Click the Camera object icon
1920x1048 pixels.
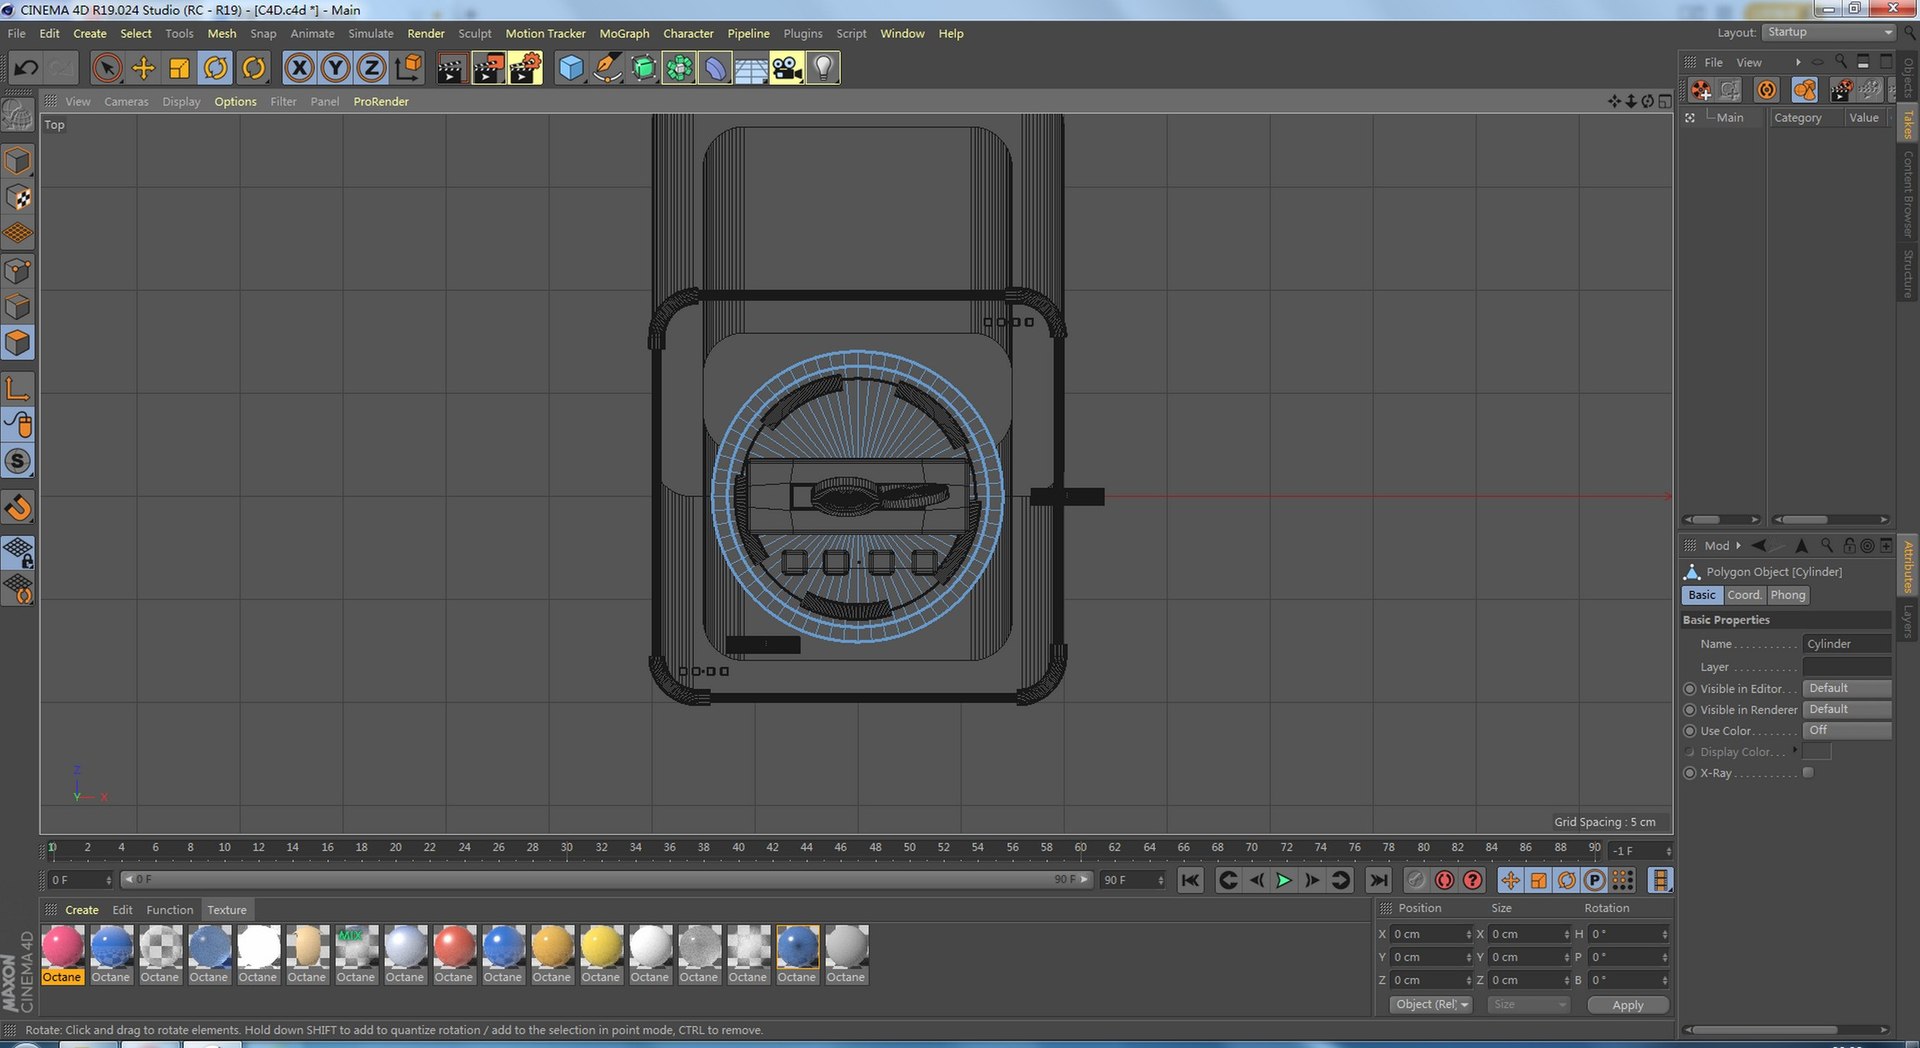click(x=786, y=68)
